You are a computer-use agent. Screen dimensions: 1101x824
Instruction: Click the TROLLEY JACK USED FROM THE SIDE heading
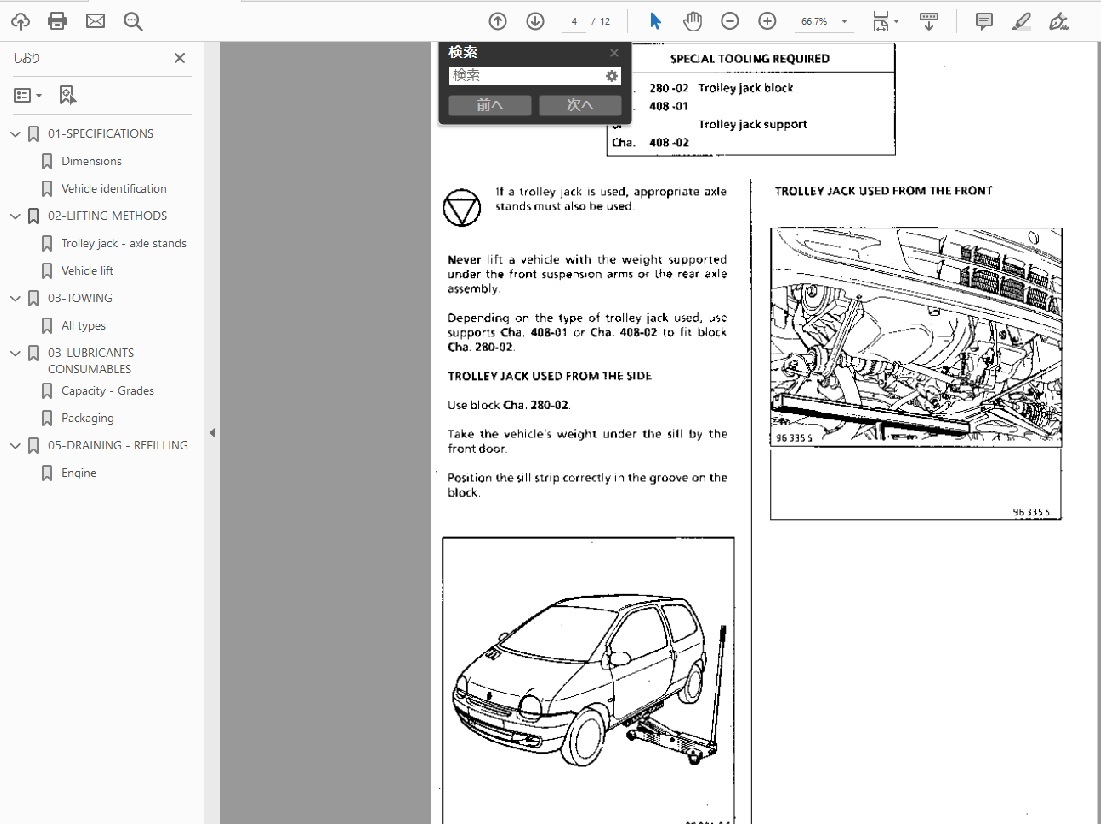pyautogui.click(x=549, y=376)
